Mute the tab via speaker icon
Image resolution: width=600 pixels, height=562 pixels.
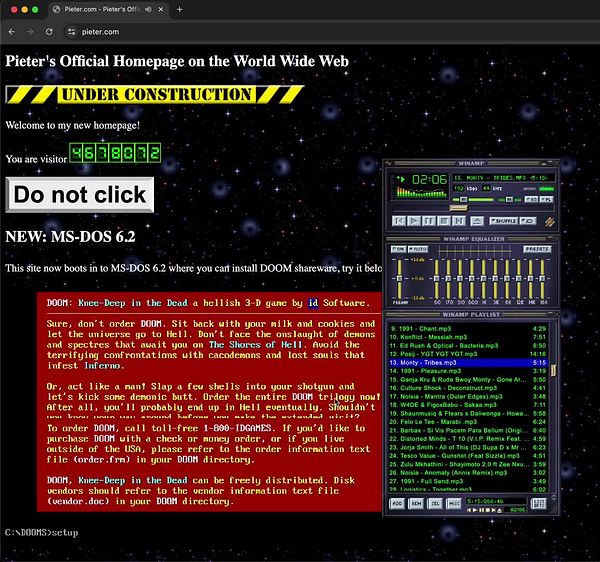148,9
